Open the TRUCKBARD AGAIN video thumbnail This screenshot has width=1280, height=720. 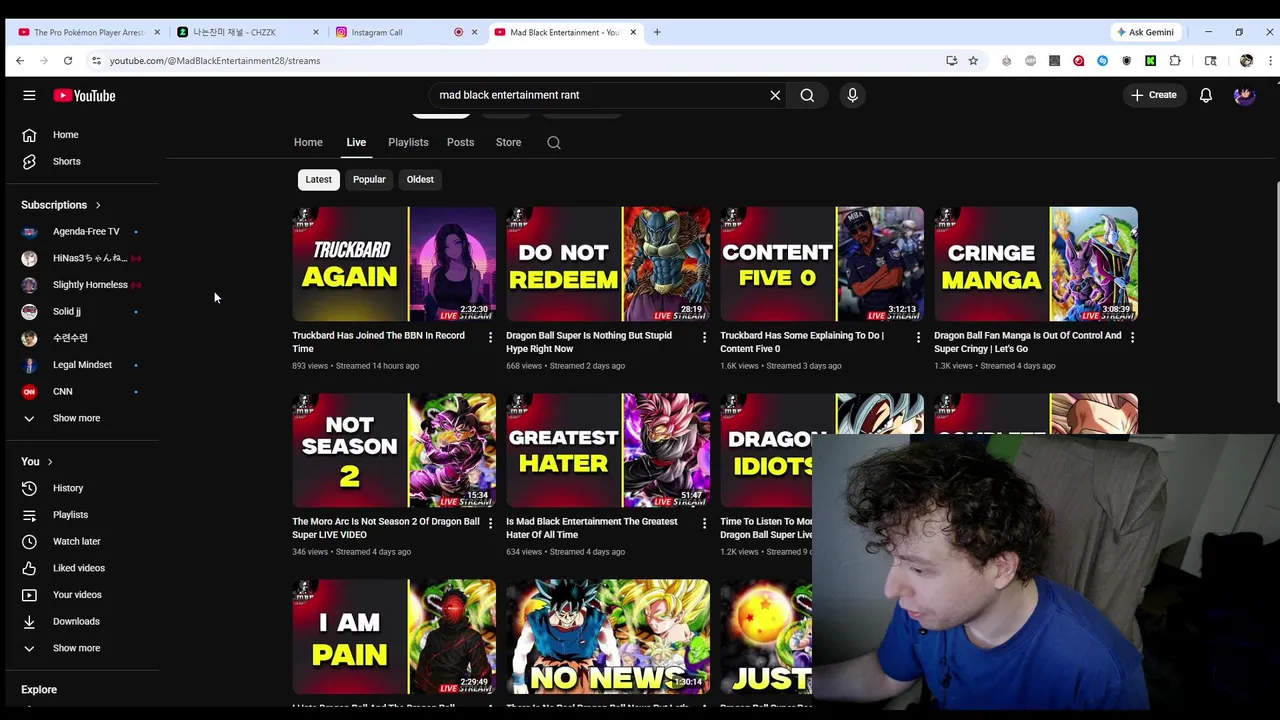tap(394, 264)
